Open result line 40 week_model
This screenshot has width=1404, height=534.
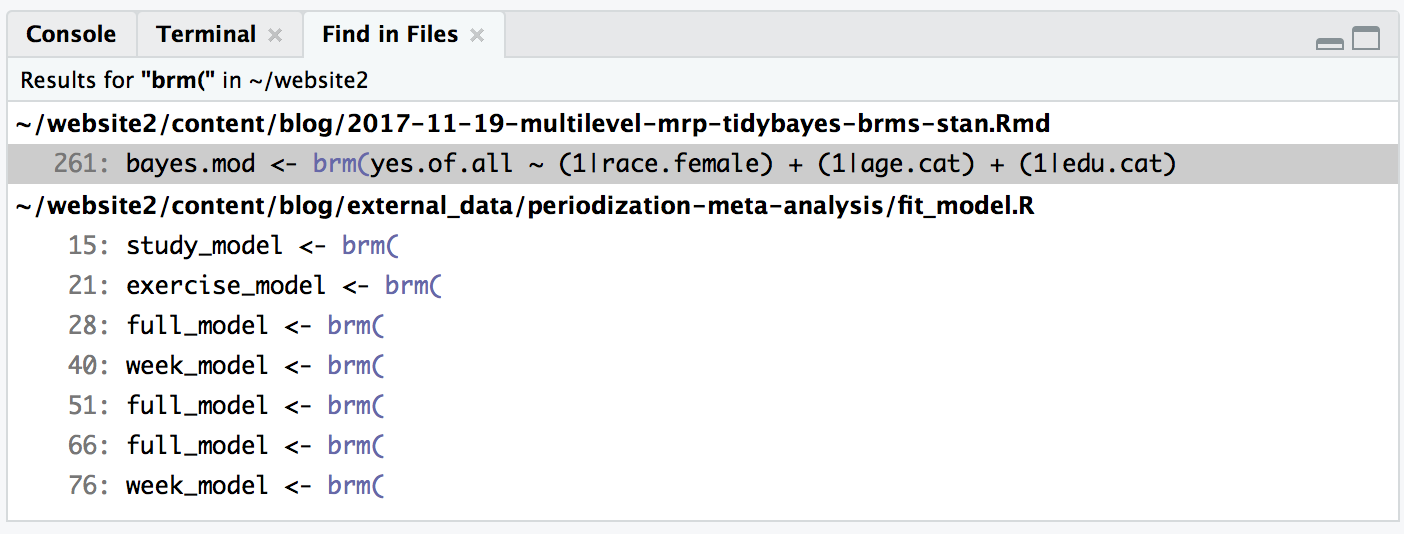702,365
